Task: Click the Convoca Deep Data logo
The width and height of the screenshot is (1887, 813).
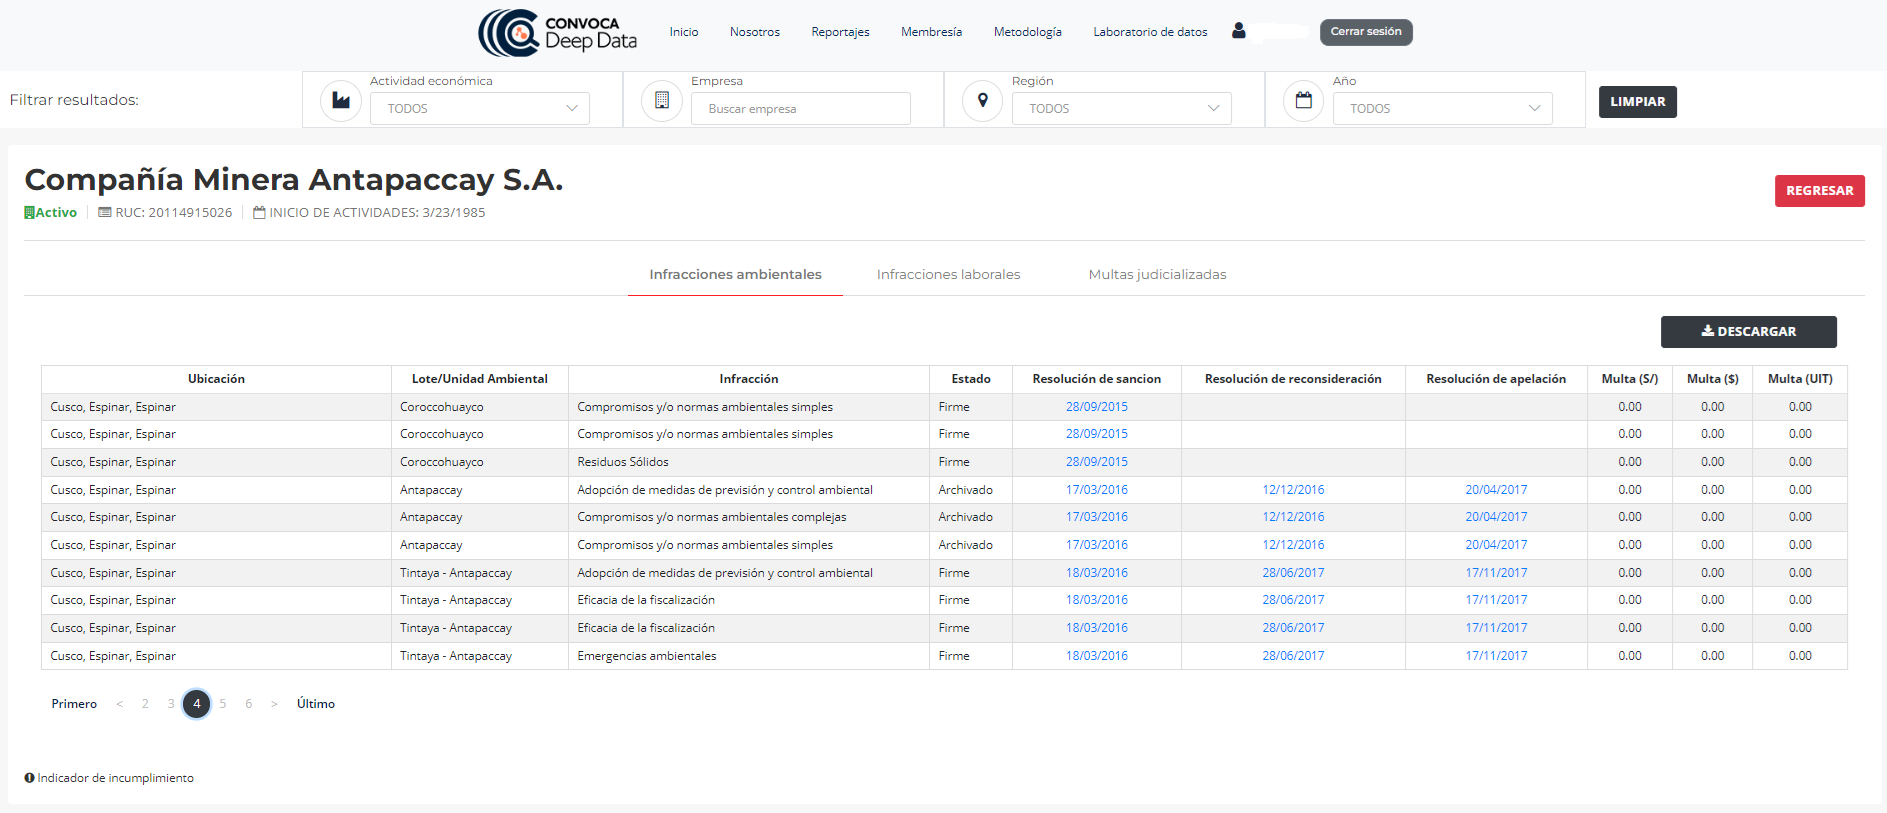Action: 557,33
